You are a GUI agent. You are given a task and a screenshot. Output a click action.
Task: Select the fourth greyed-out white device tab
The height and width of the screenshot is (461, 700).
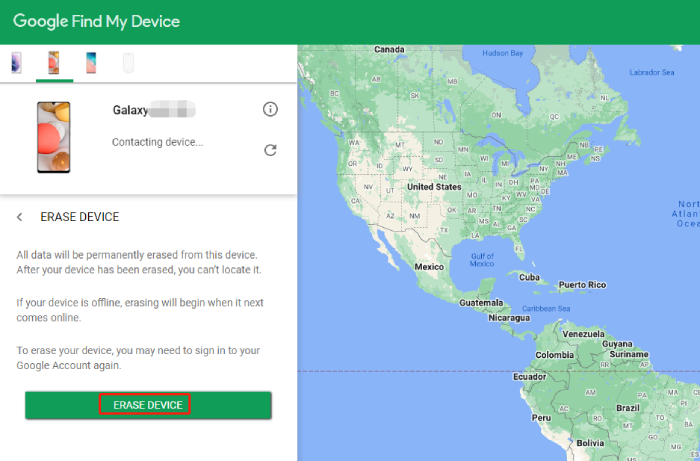click(127, 63)
